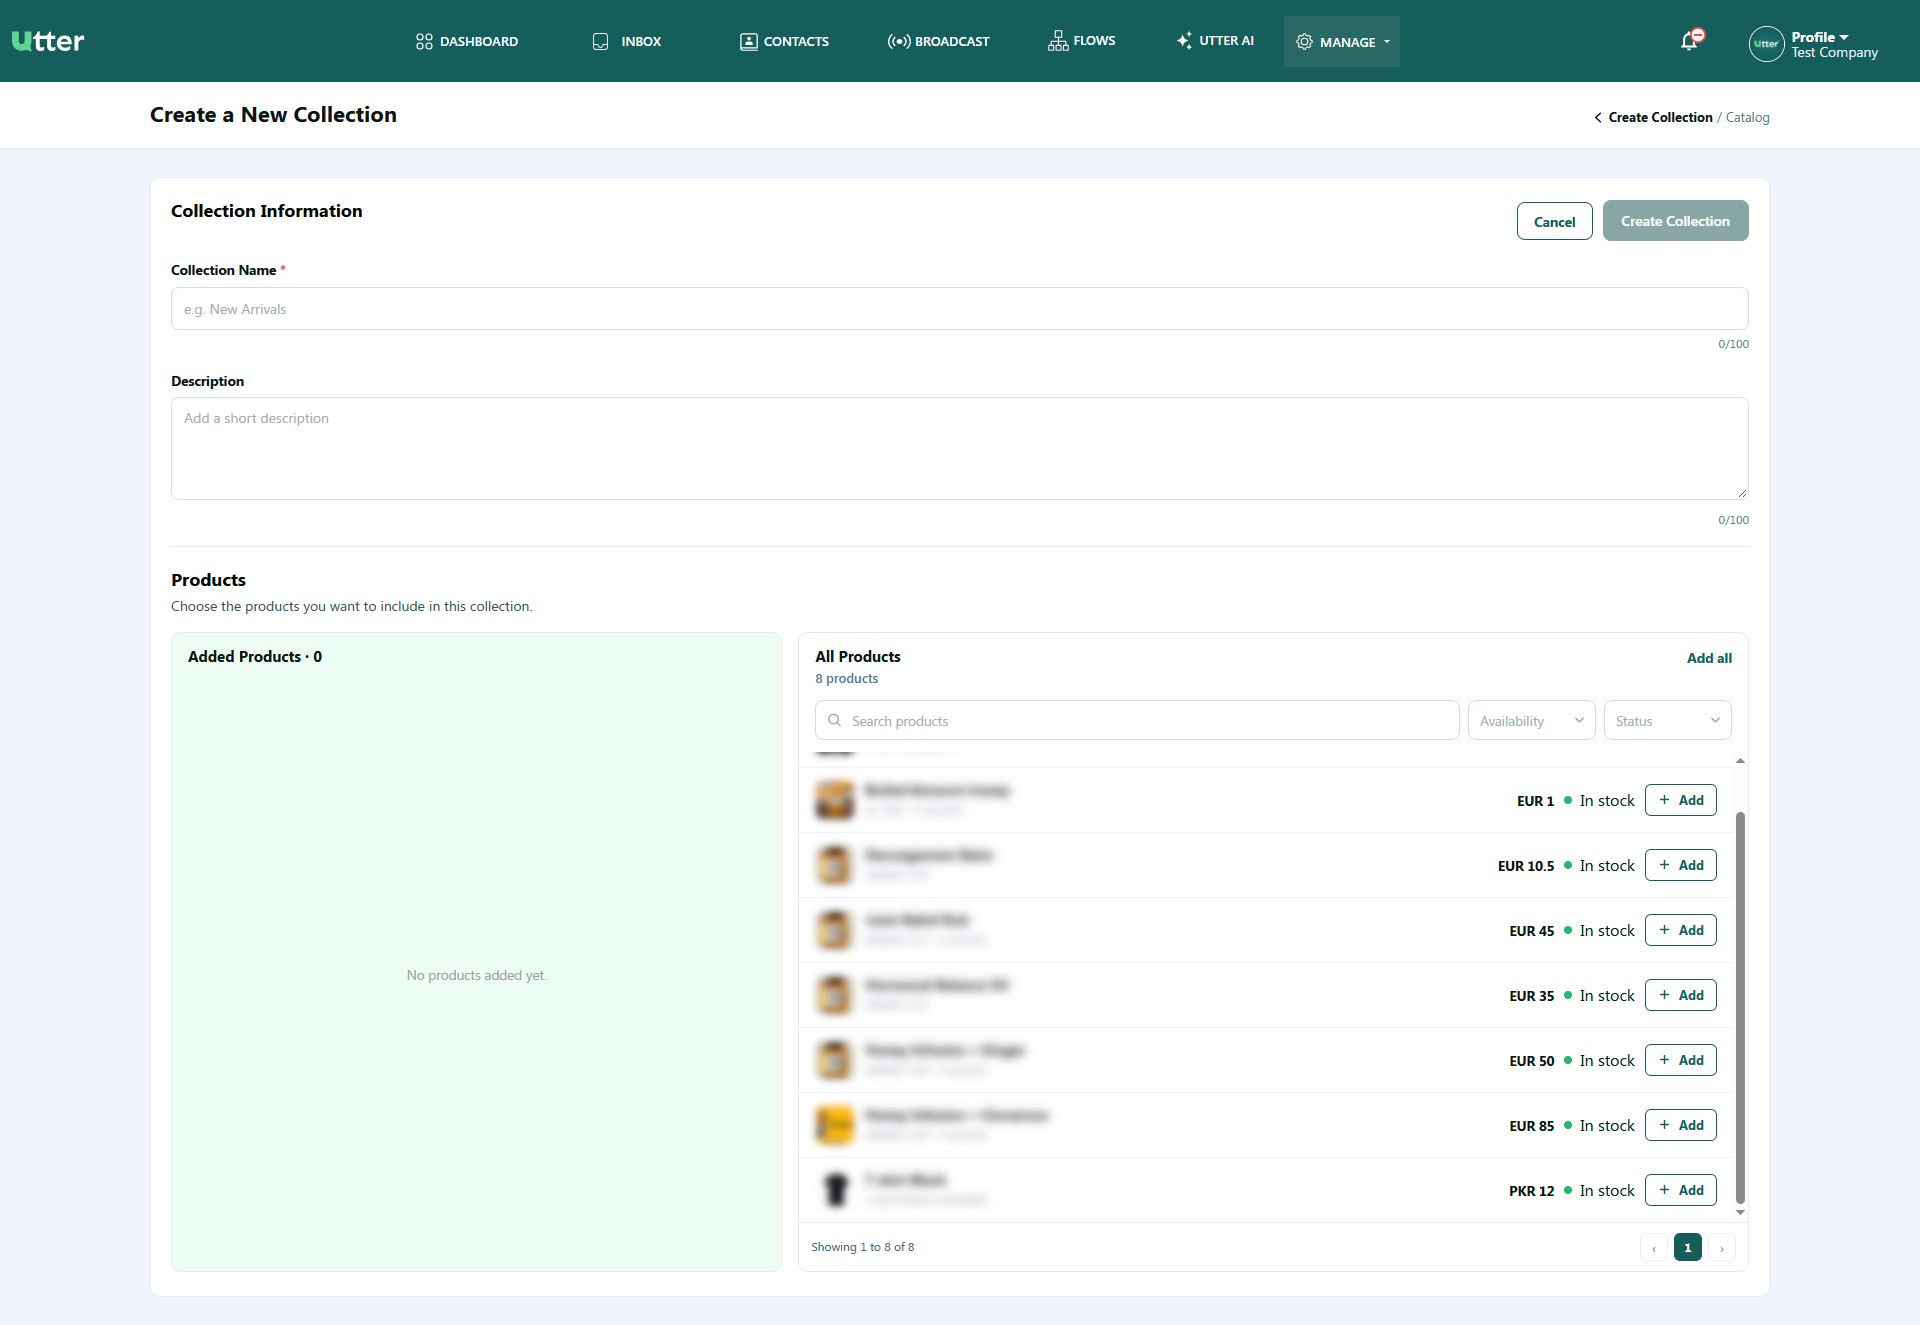This screenshot has width=1920, height=1325.
Task: Click the EUR 1 product thumbnail
Action: [x=835, y=800]
